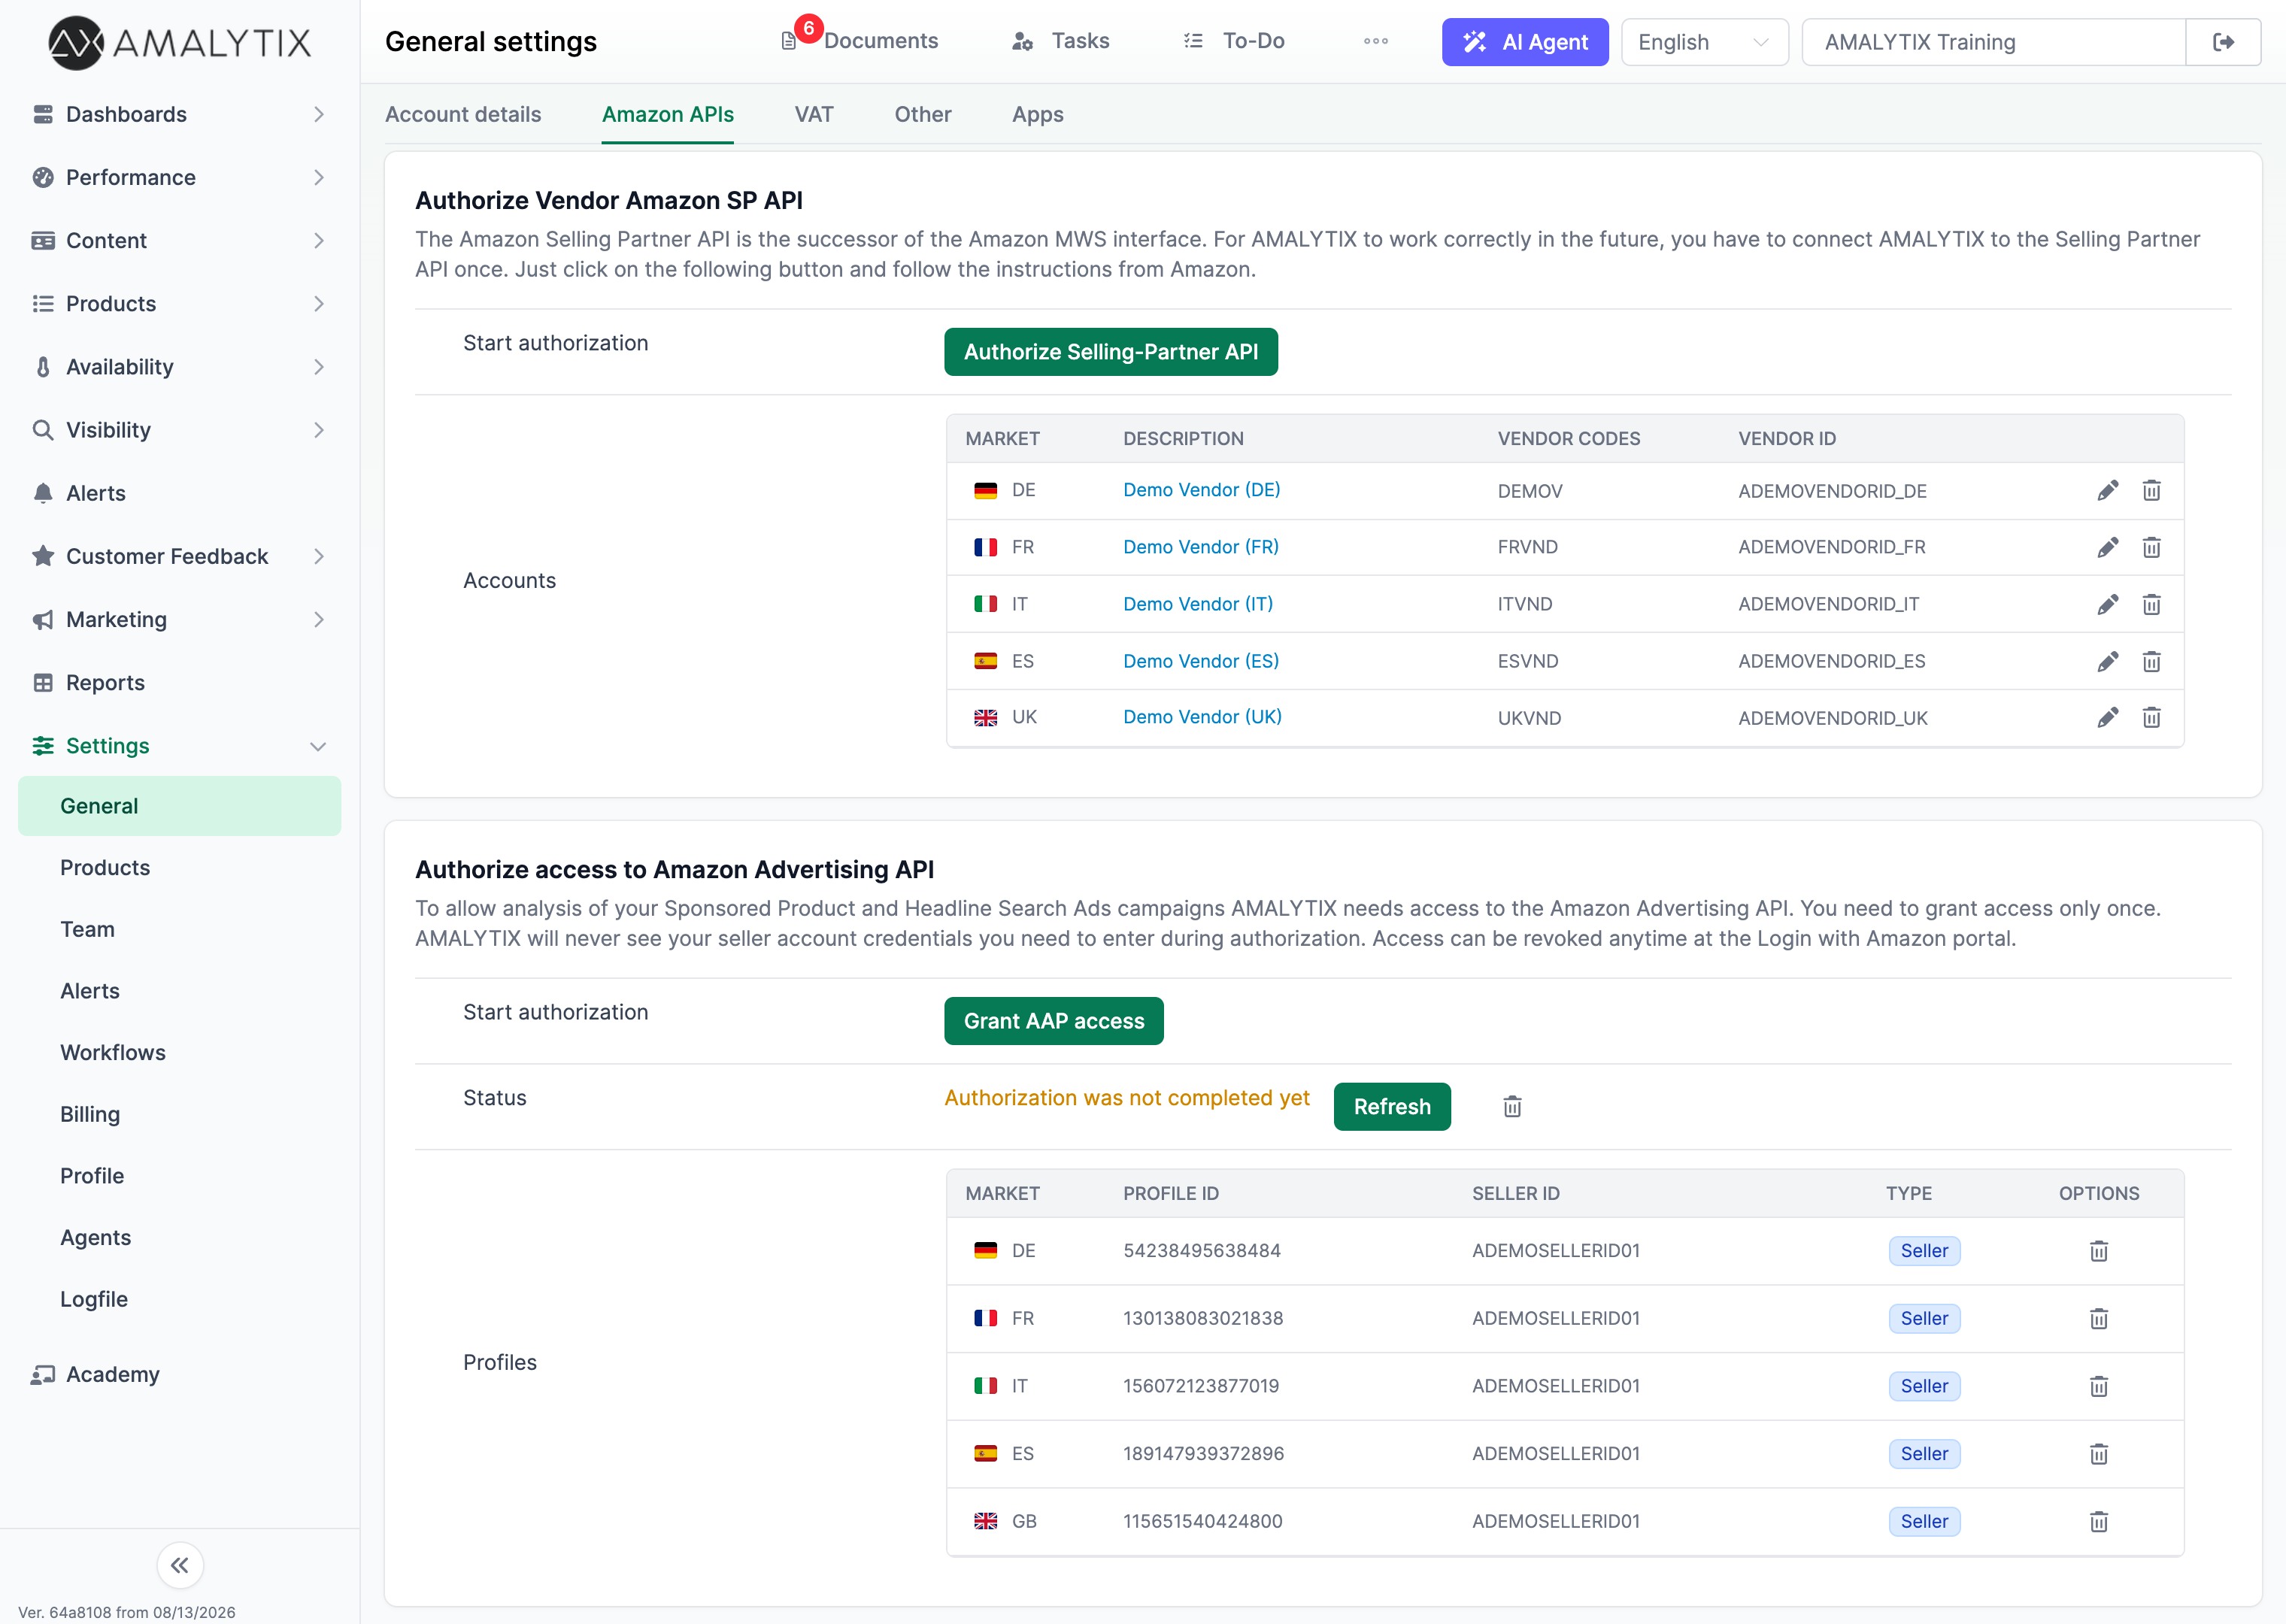Image resolution: width=2286 pixels, height=1624 pixels.
Task: Open Alerts in the main sidebar
Action: coord(180,493)
